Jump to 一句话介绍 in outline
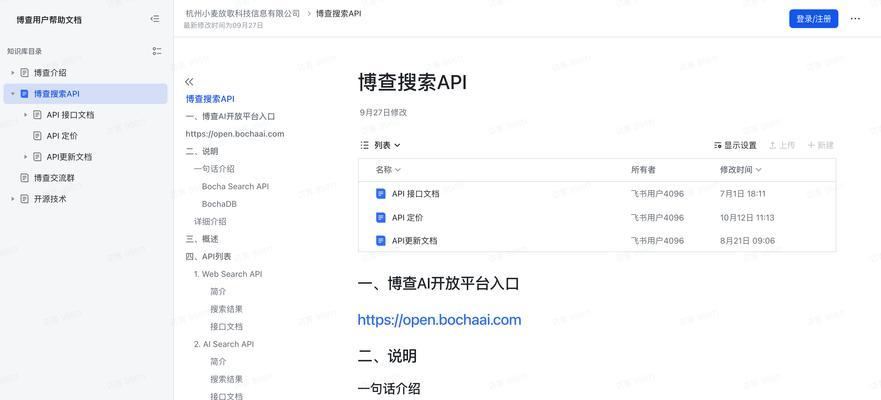 (214, 169)
